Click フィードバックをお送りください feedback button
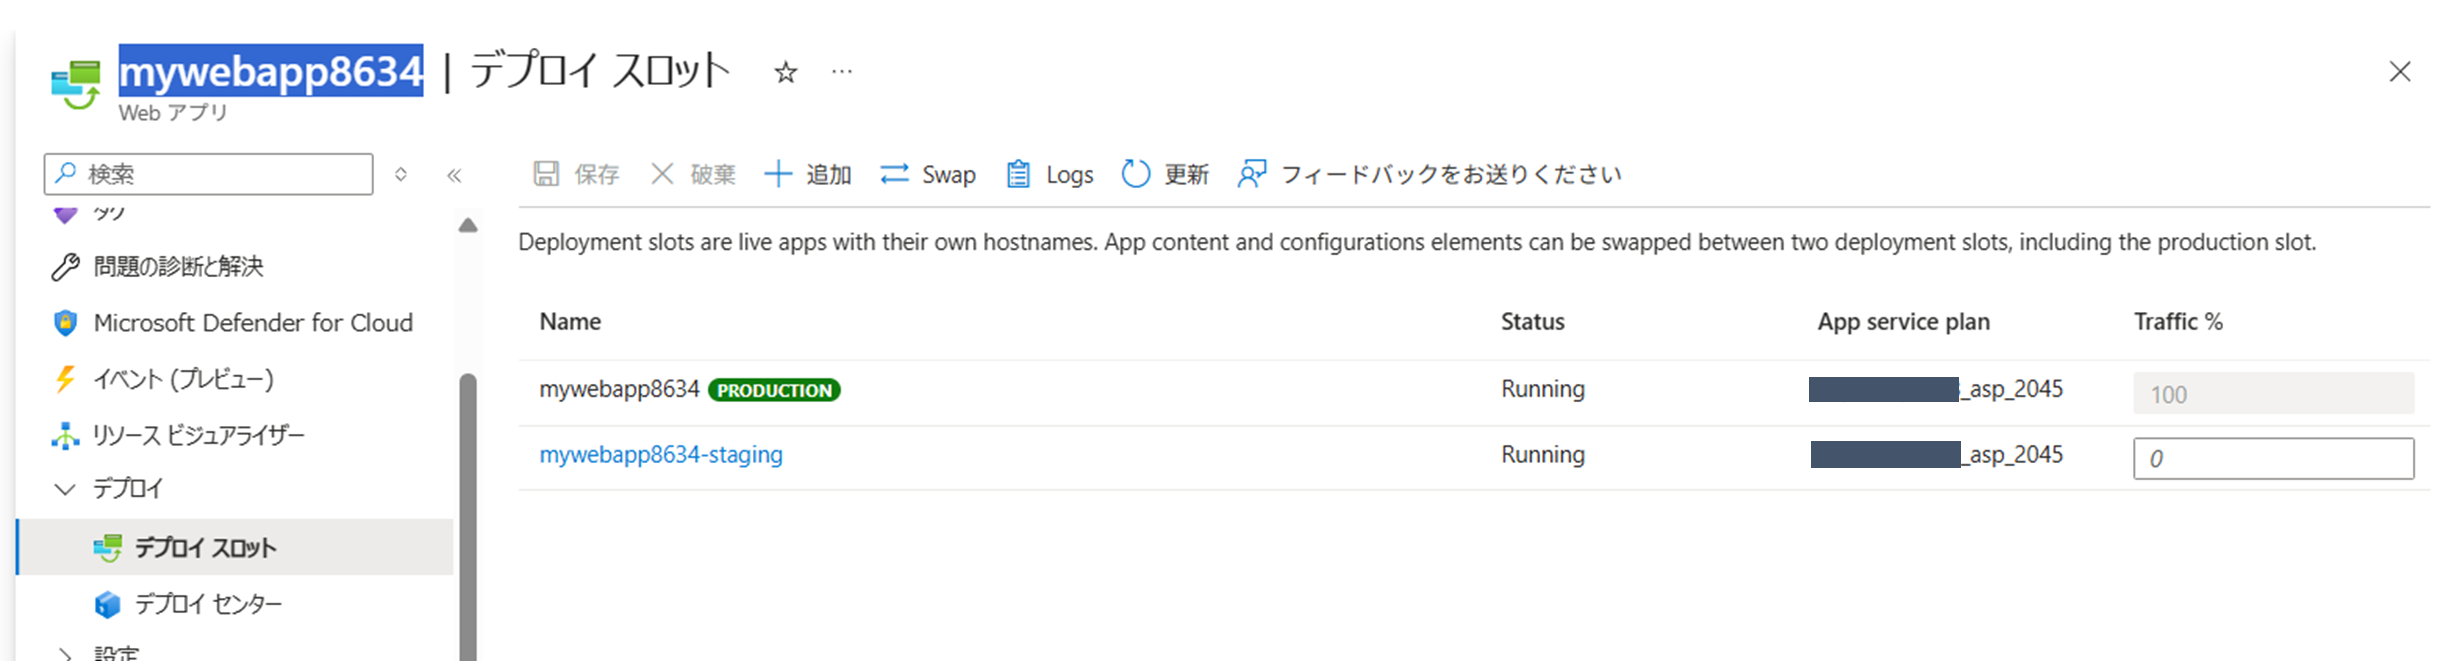The width and height of the screenshot is (2443, 661). tap(1429, 174)
